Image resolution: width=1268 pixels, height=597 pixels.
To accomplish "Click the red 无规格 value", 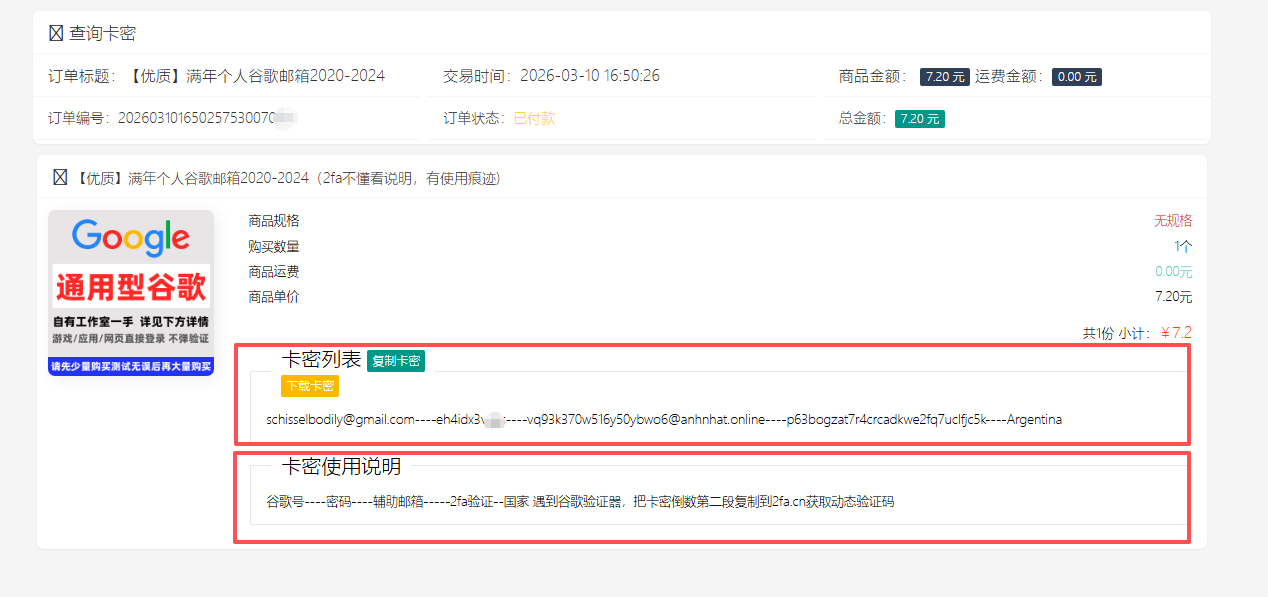I will (1173, 221).
